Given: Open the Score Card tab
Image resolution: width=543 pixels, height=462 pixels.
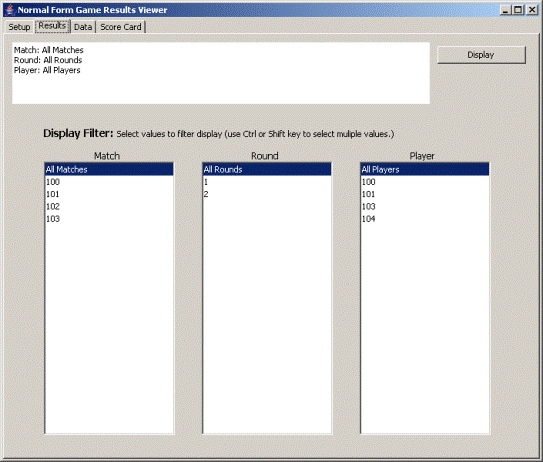Looking at the screenshot, I should 121,27.
